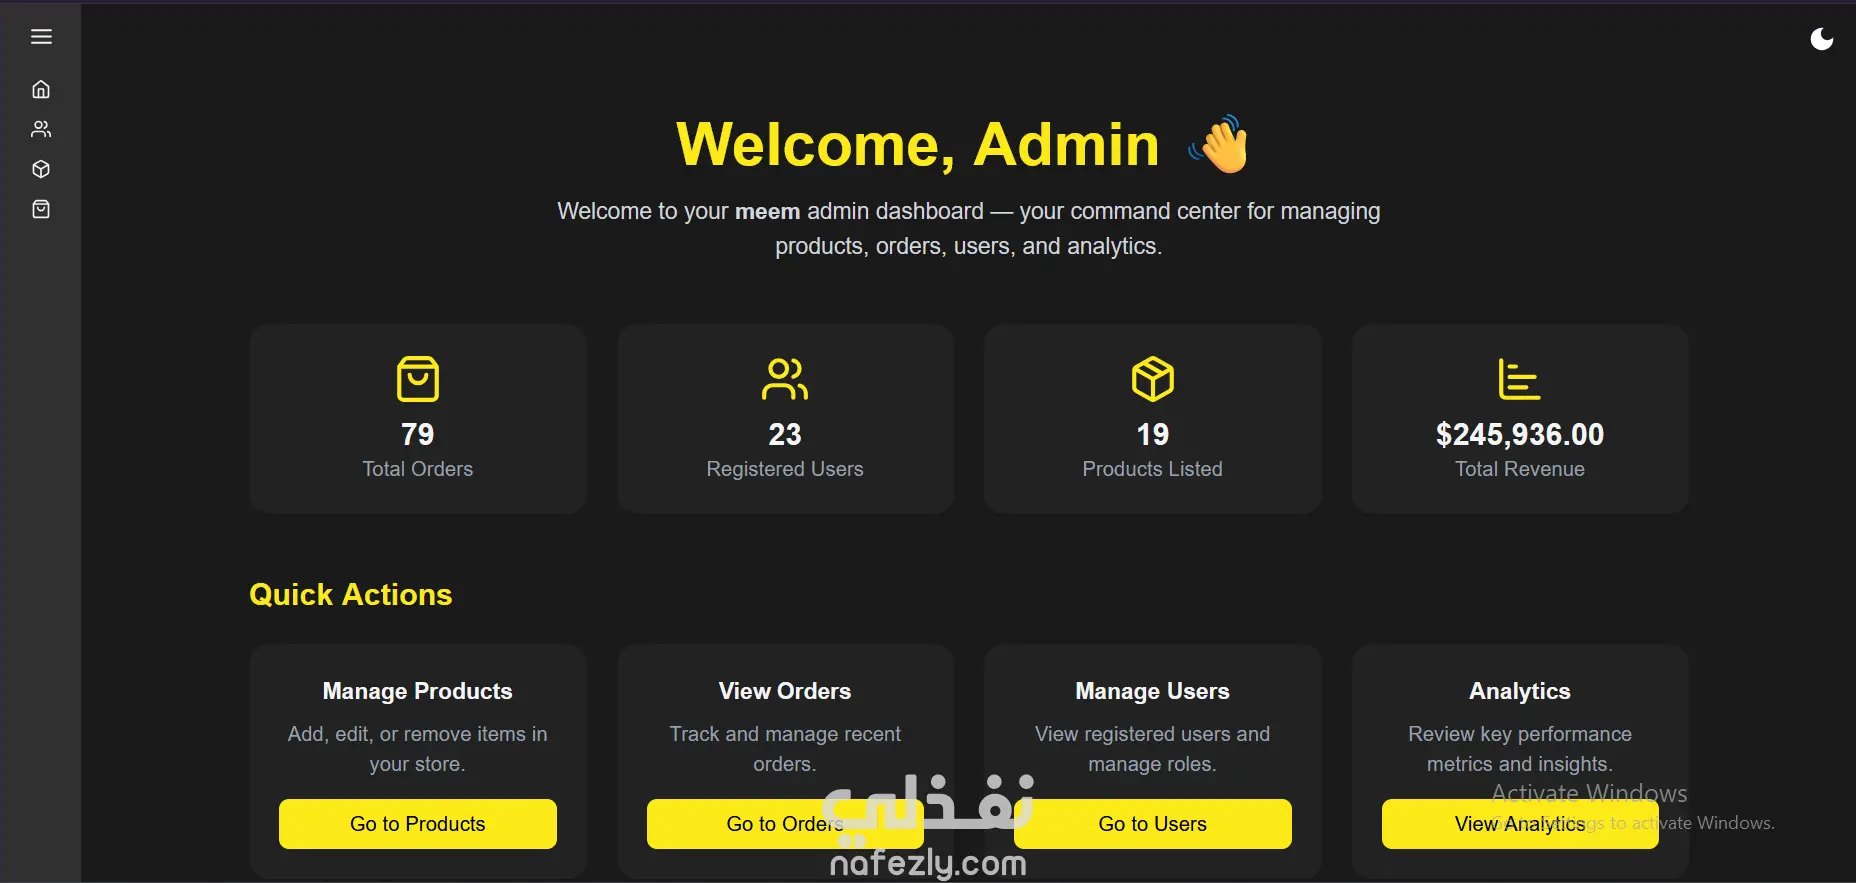Click the text 'Track and manage recent orders.'
Image resolution: width=1856 pixels, height=883 pixels.
785,749
